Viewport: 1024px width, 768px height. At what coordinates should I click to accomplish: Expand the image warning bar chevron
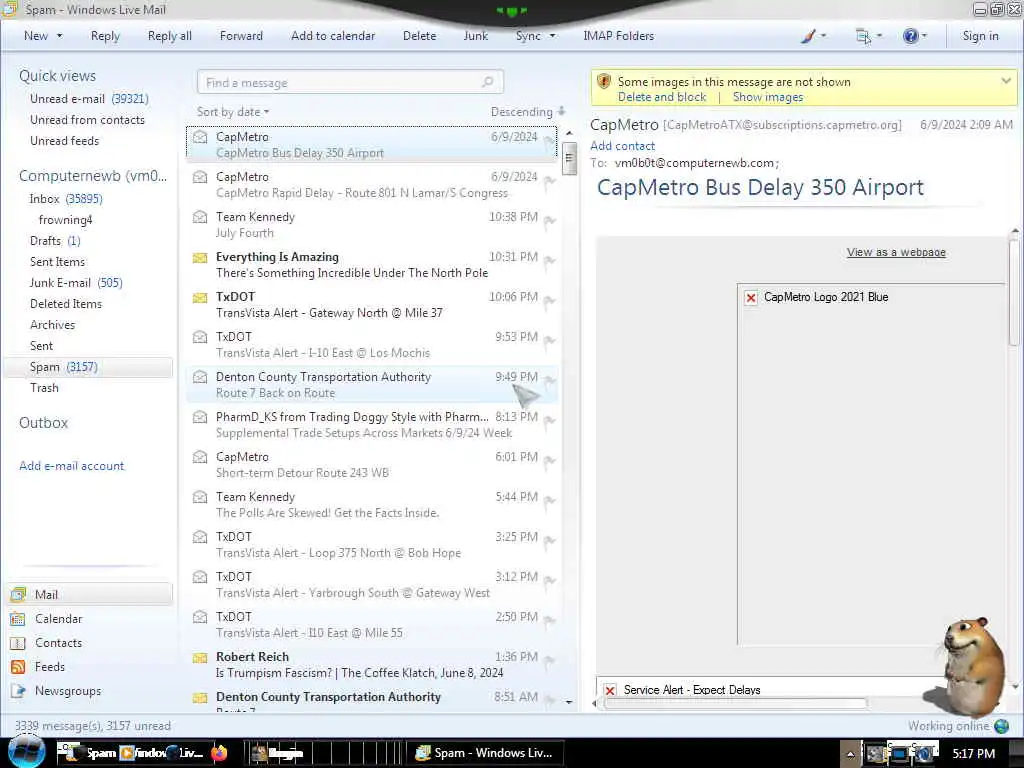(1006, 82)
